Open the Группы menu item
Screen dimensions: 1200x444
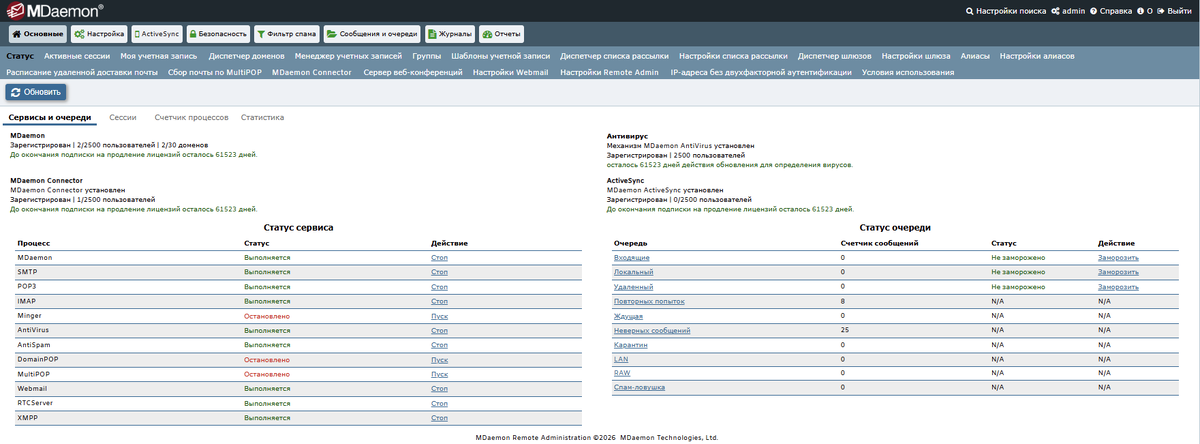[427, 56]
